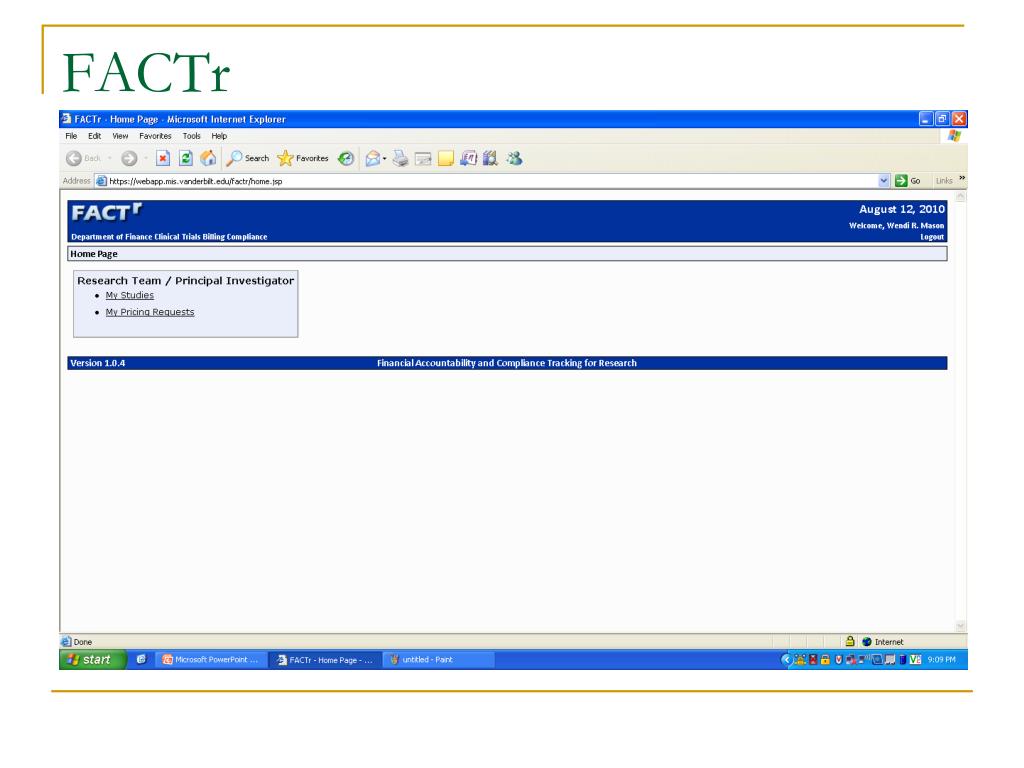Click the VE tray icon
The width and height of the screenshot is (1024, 768).
pos(916,660)
